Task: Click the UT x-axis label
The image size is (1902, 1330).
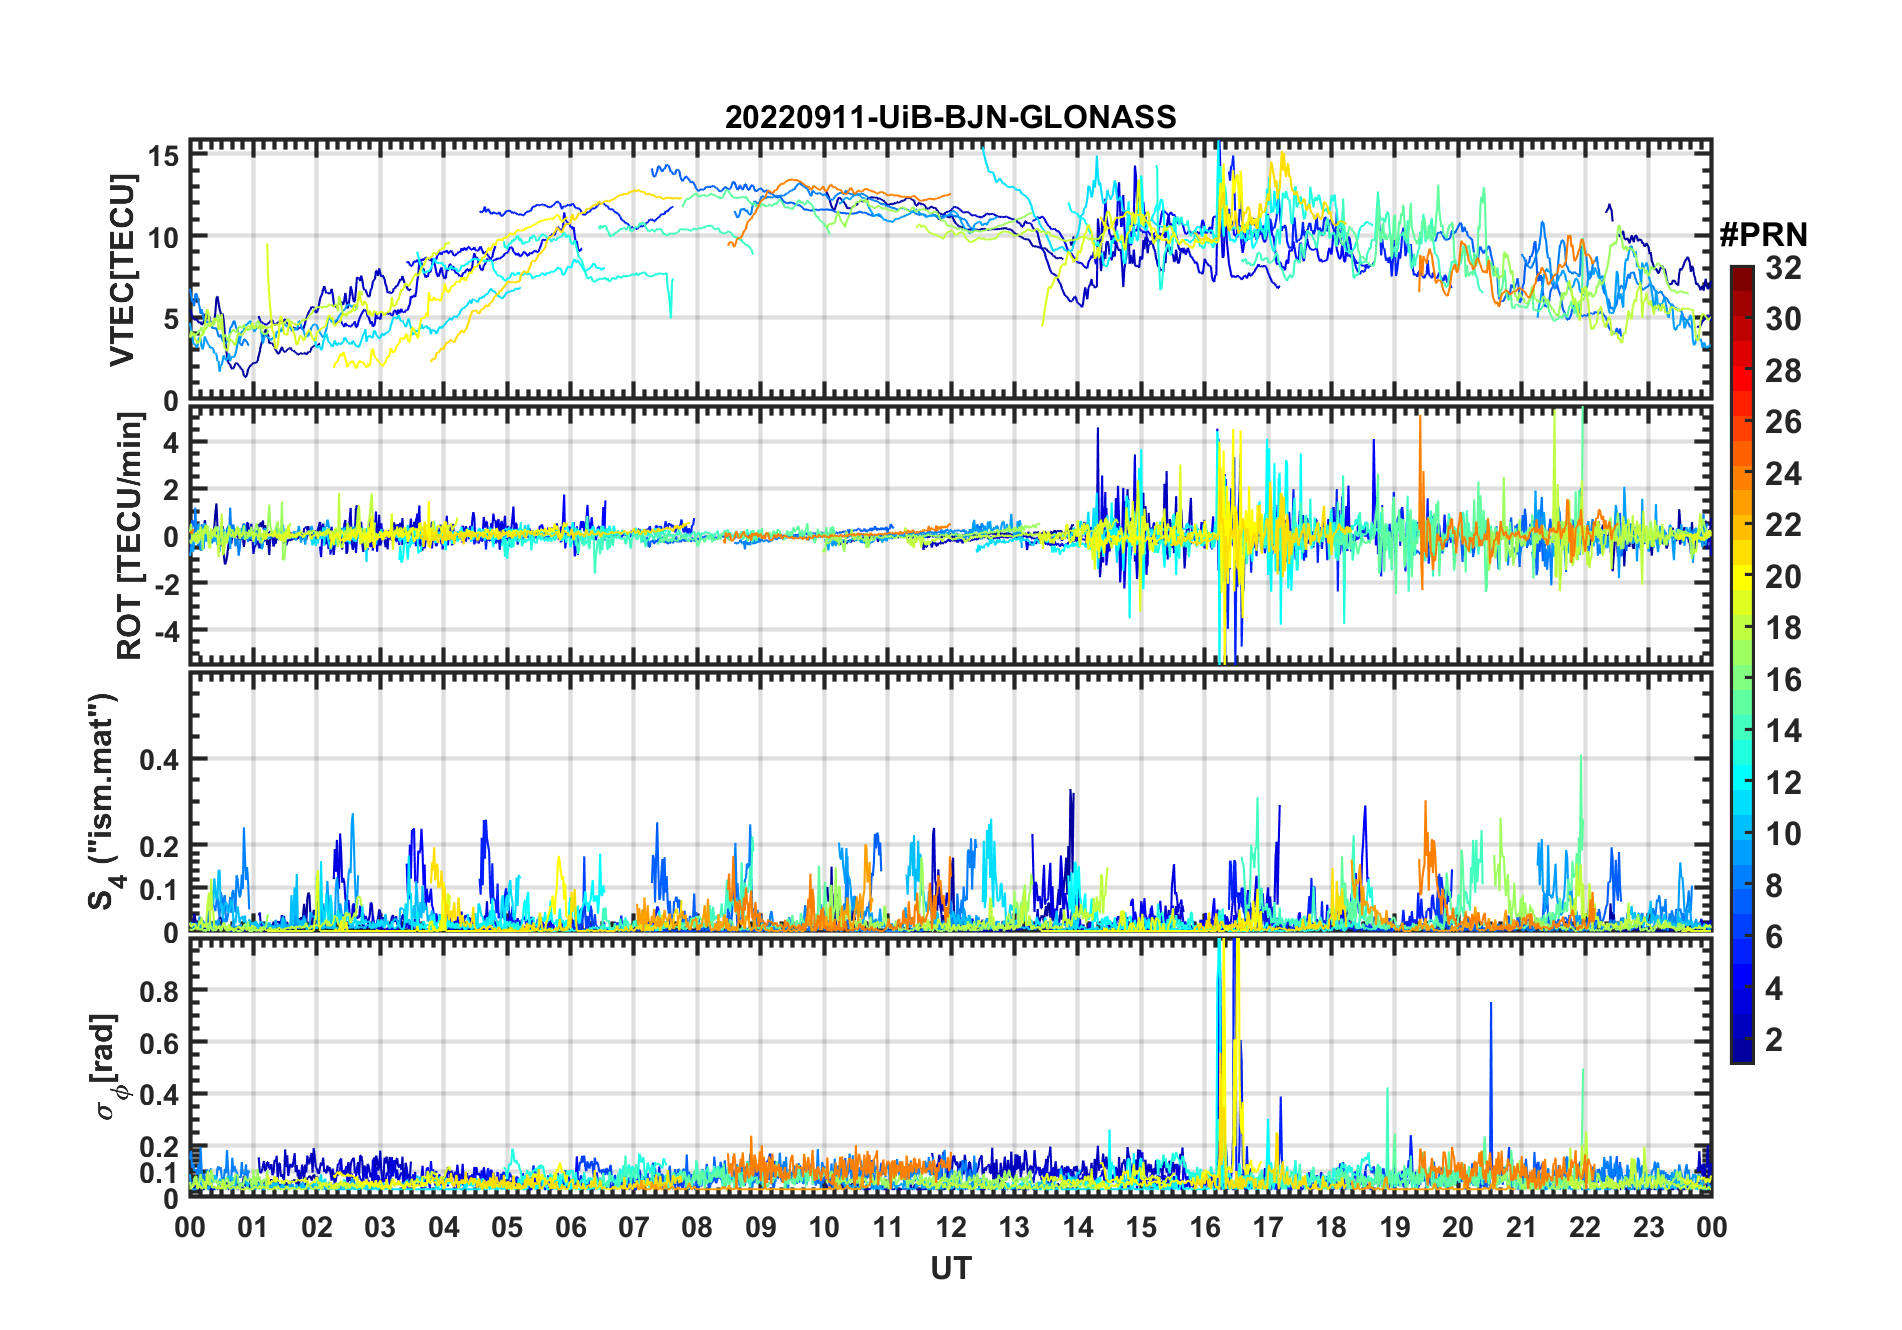Action: [950, 1269]
